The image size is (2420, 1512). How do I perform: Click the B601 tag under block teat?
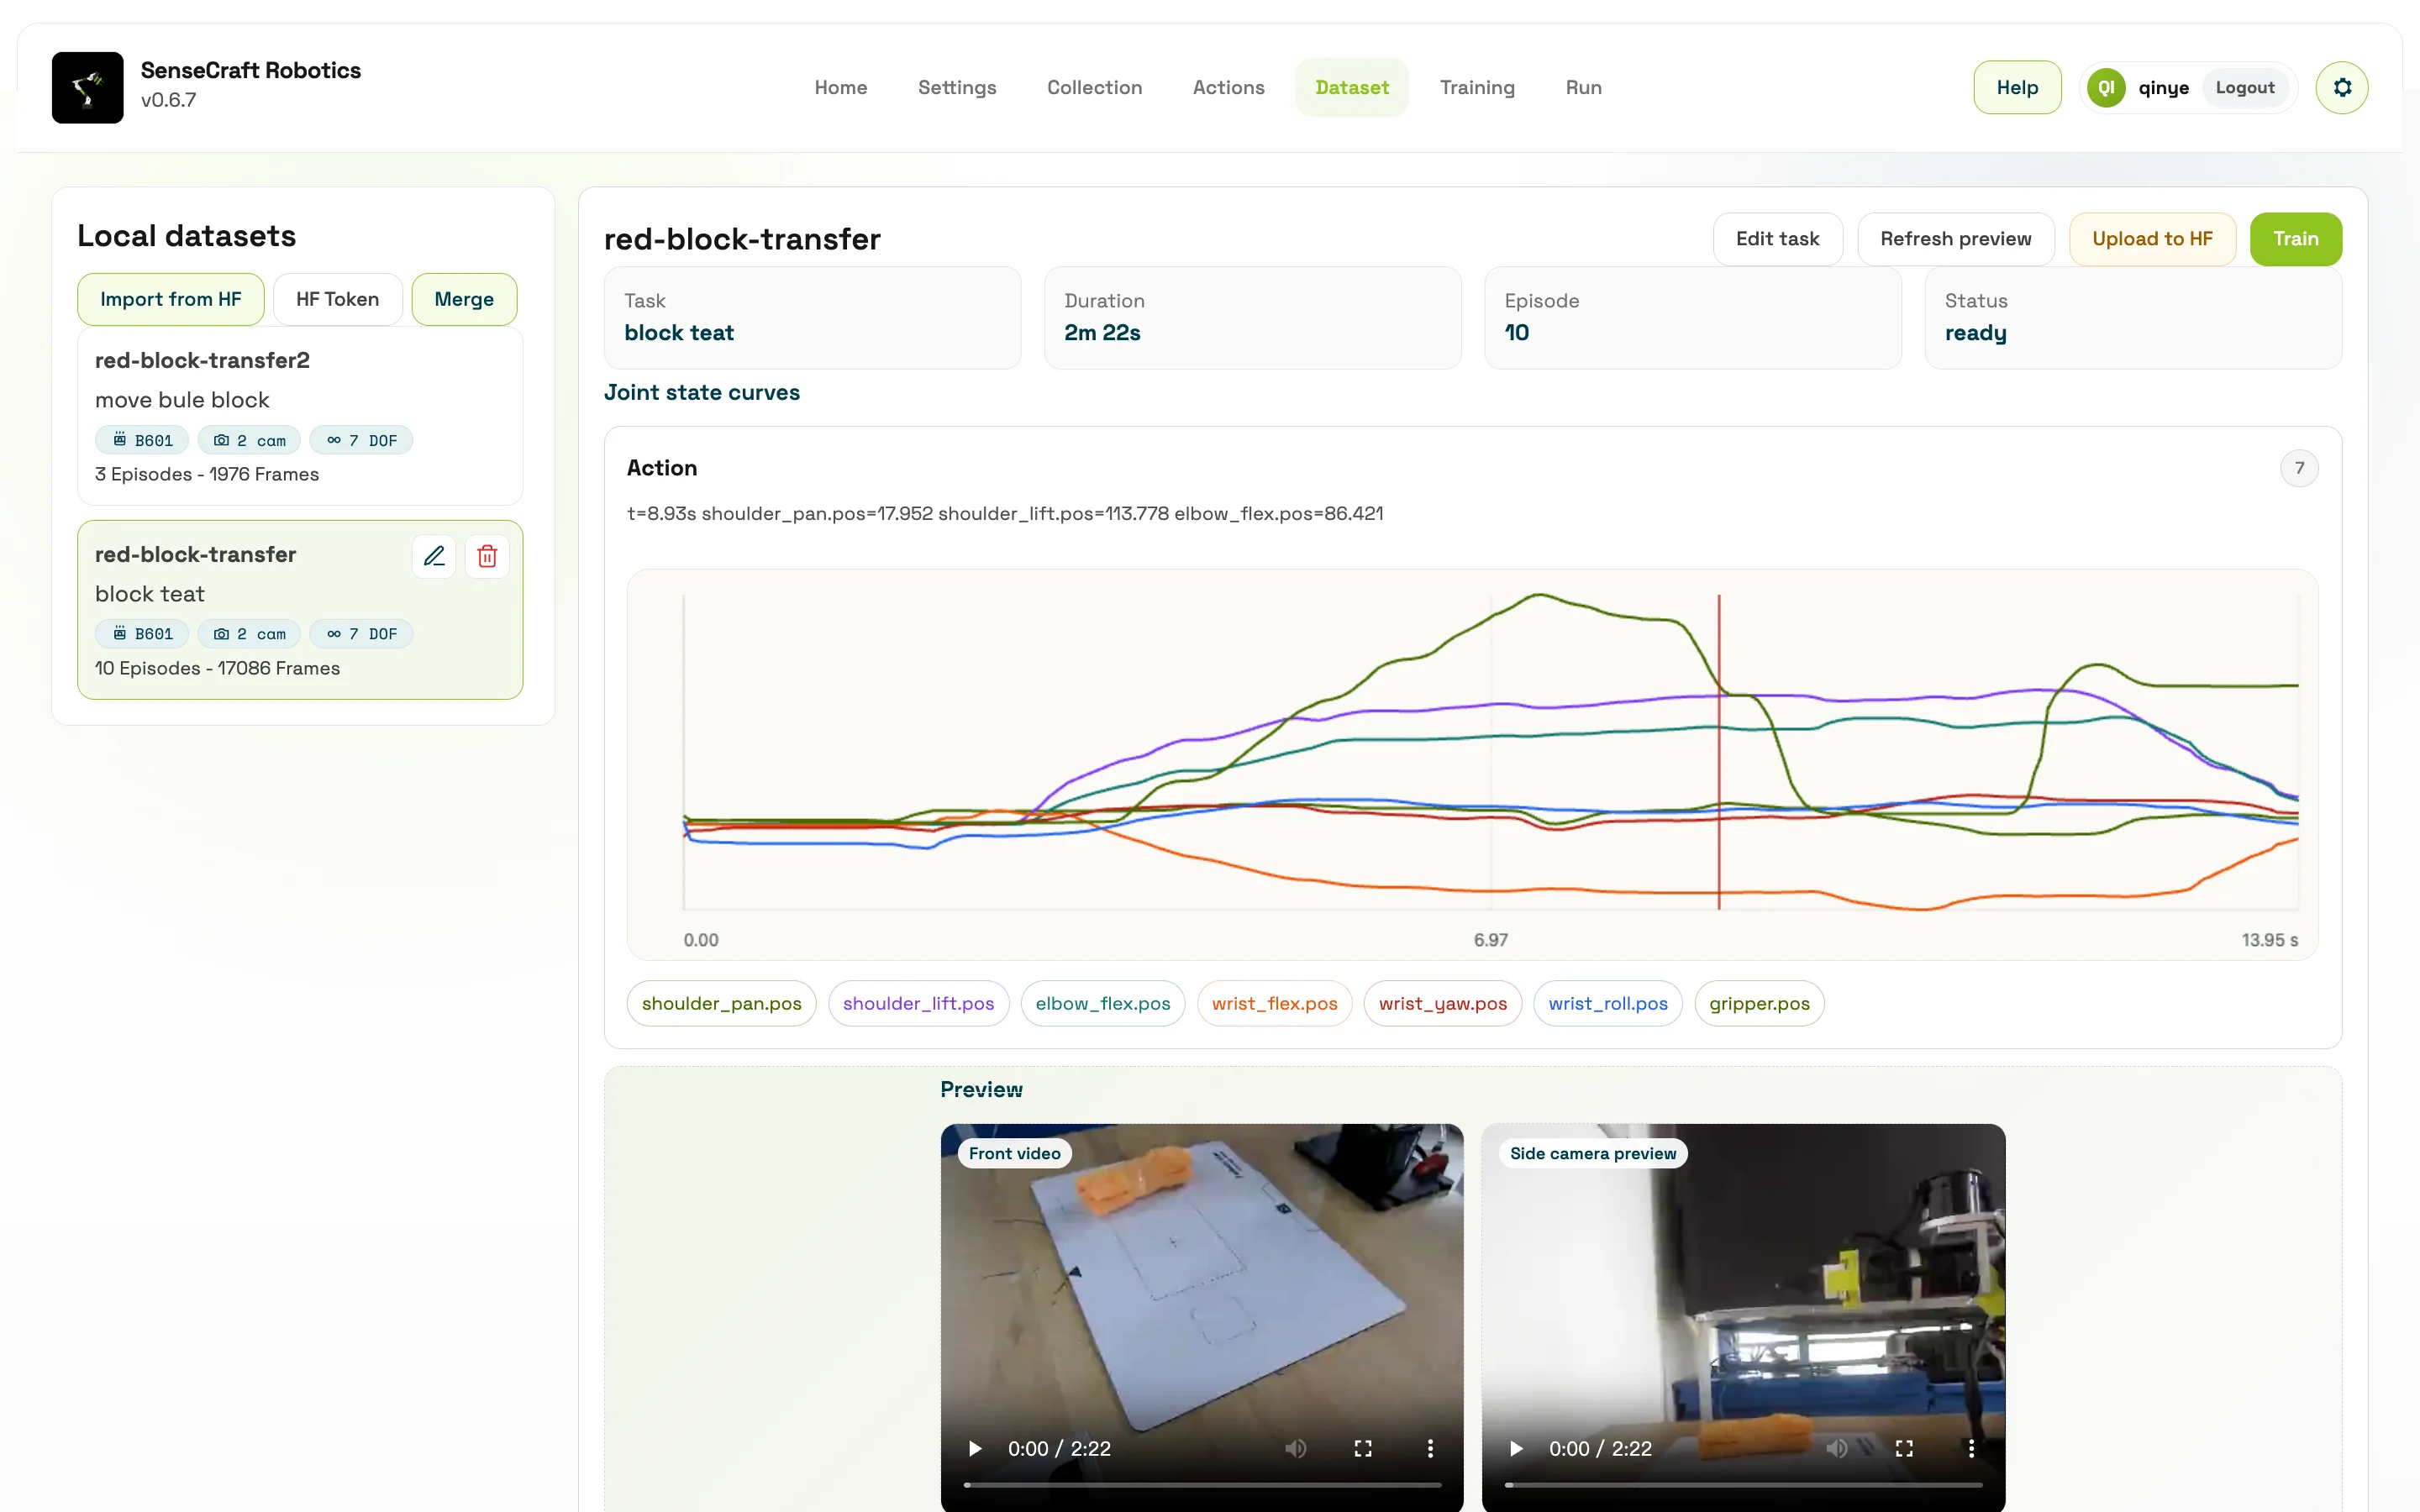coord(142,634)
